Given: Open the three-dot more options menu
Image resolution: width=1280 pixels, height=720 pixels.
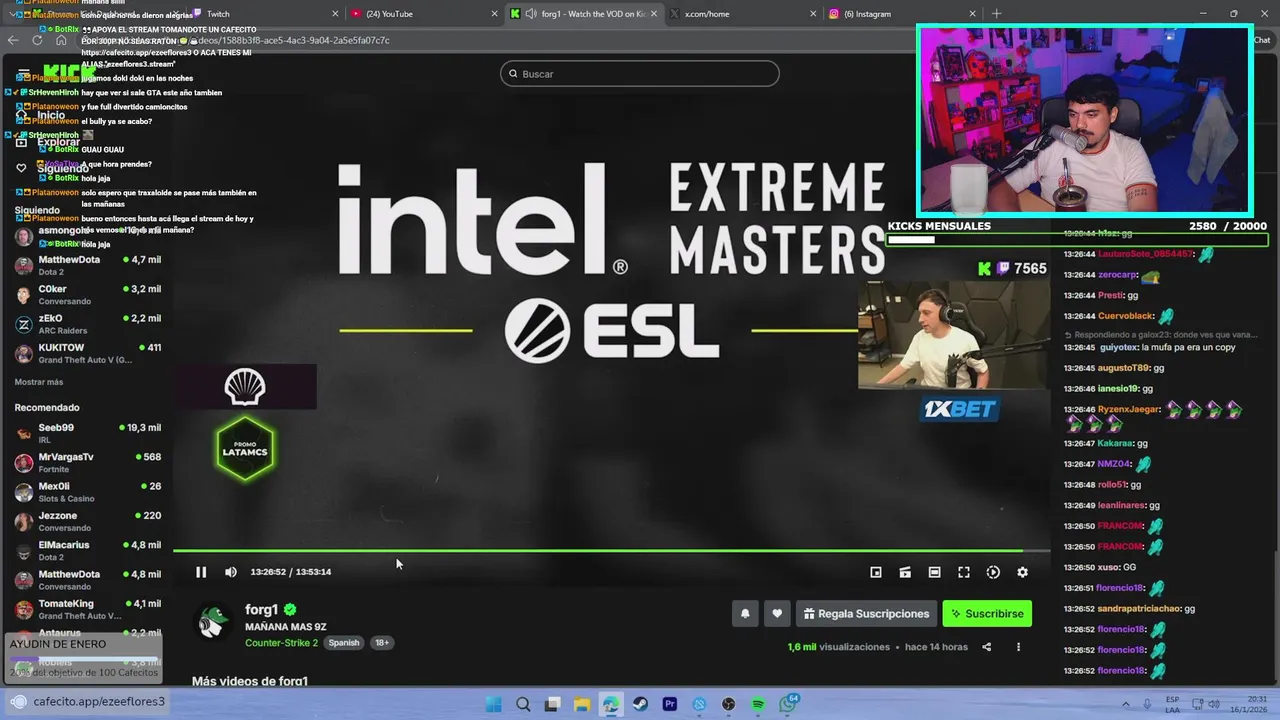Looking at the screenshot, I should pos(1018,647).
